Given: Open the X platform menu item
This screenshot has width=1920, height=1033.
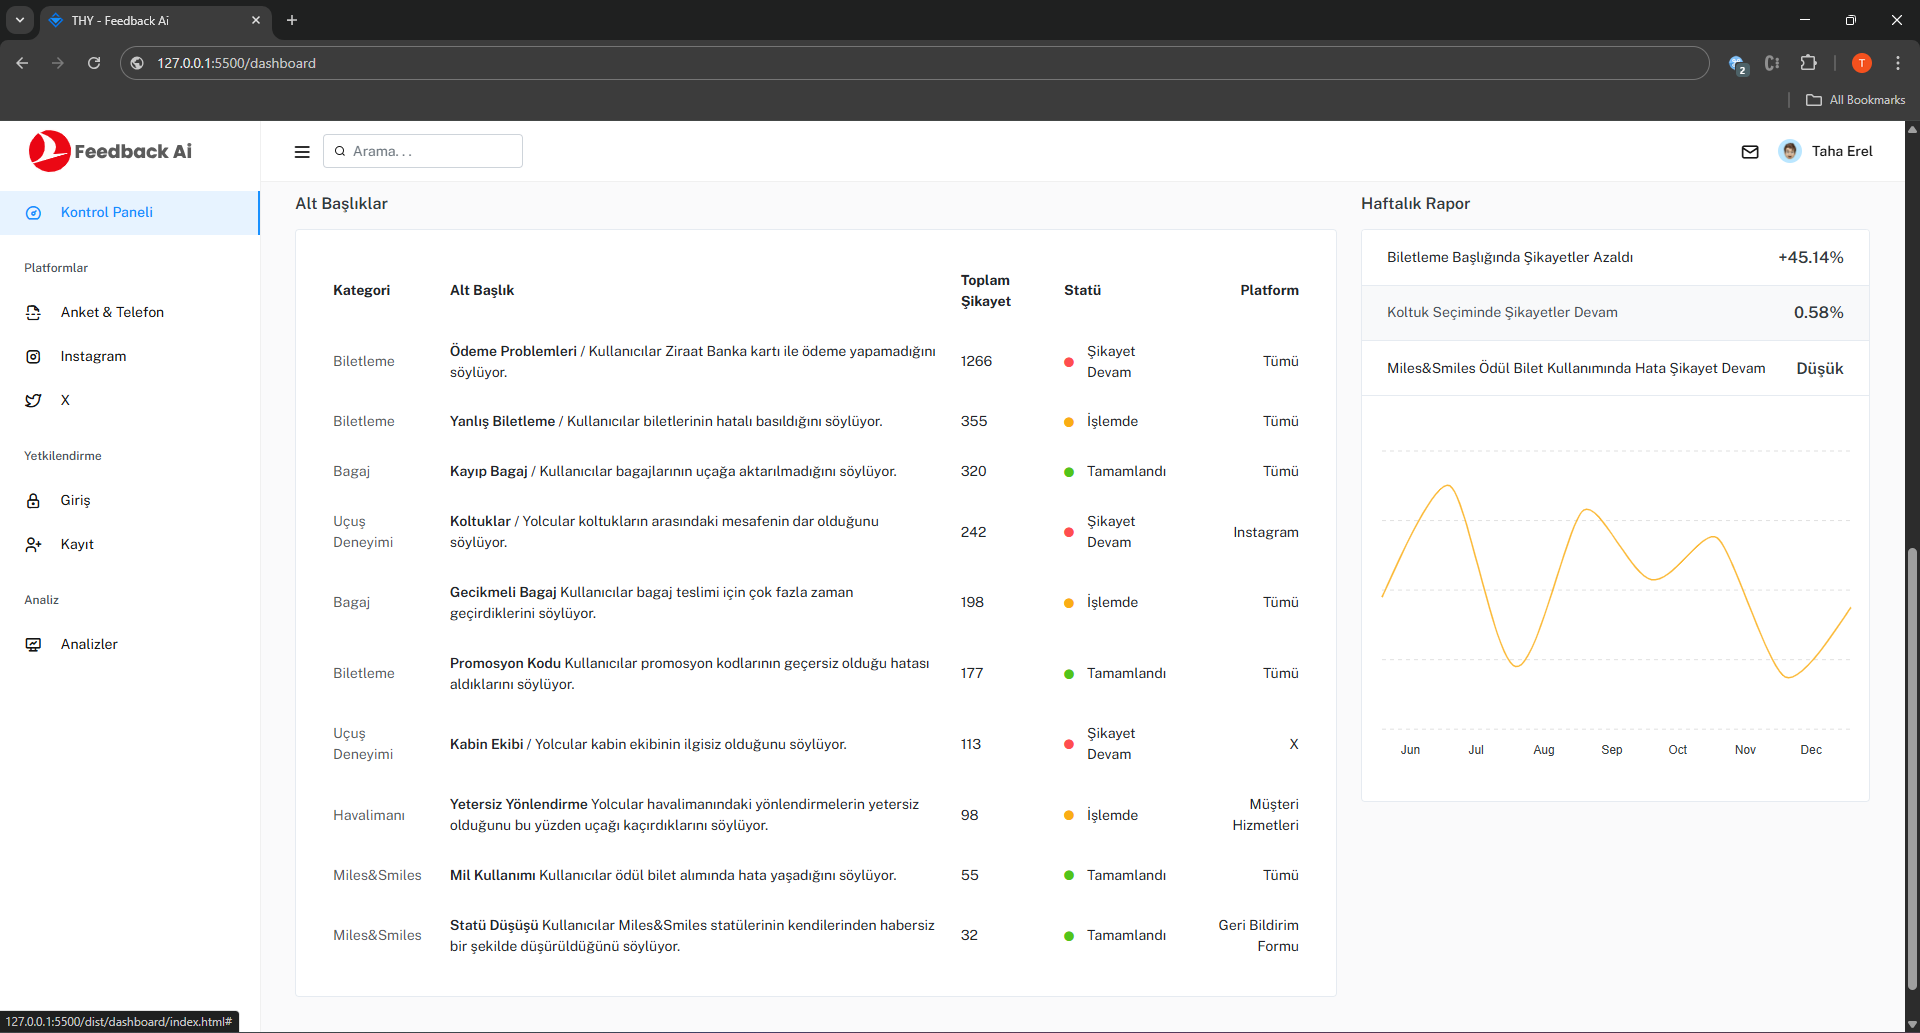Looking at the screenshot, I should pos(129,401).
